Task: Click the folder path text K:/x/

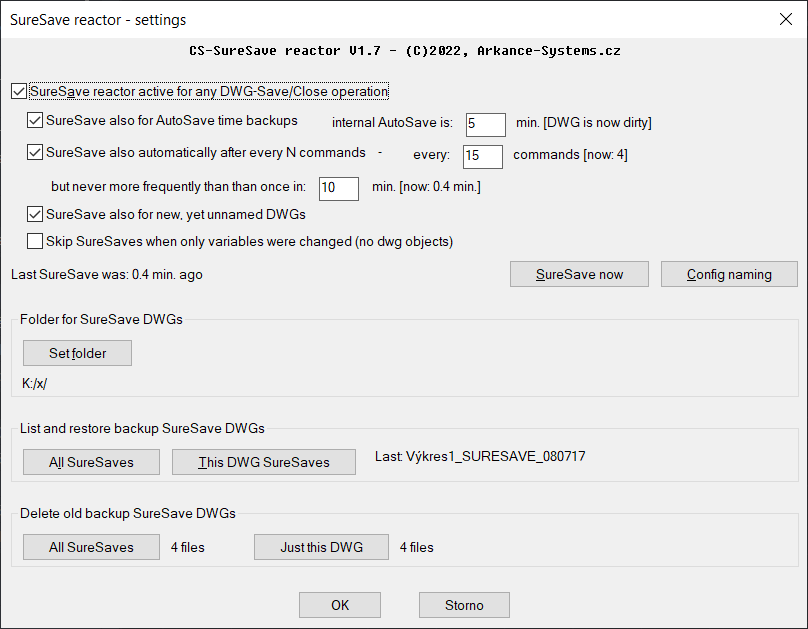Action: click(35, 384)
